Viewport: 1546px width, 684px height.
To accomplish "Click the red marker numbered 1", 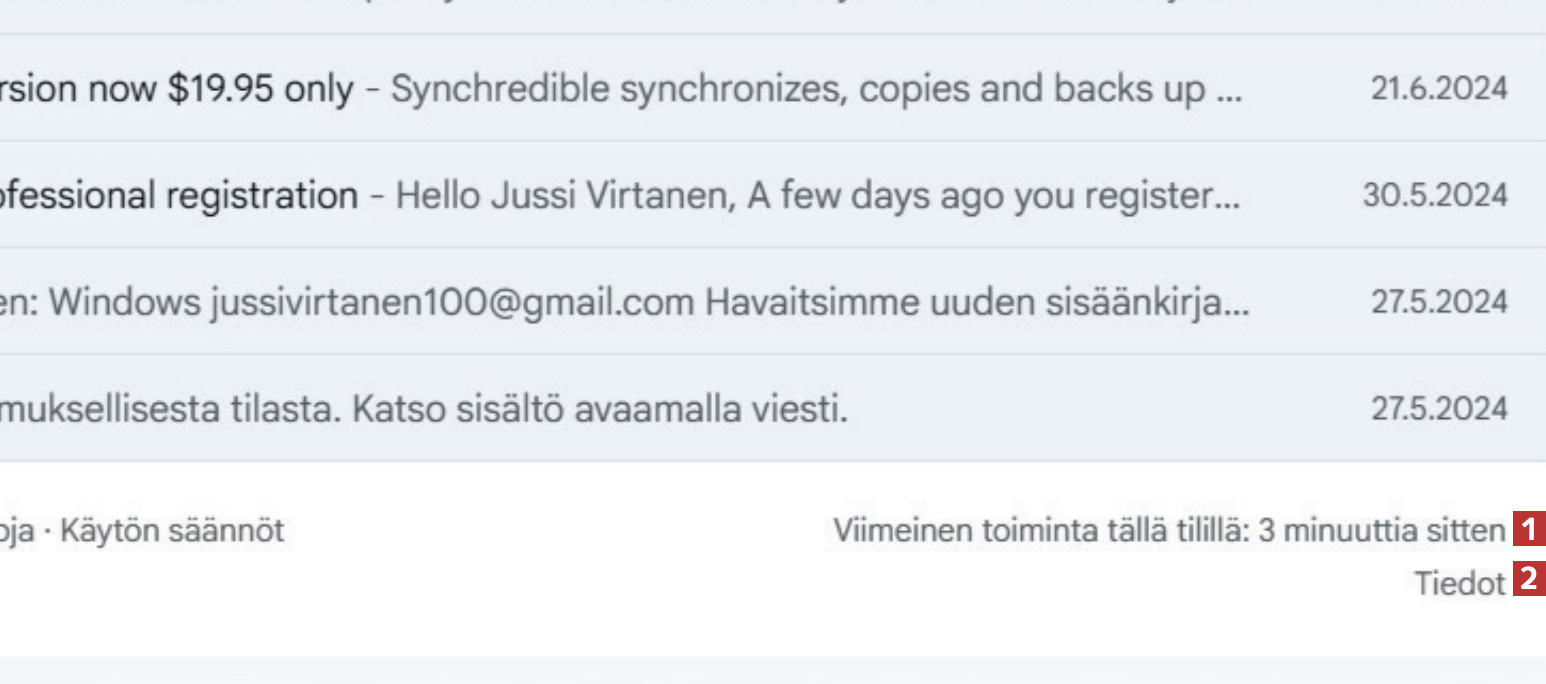I will point(1527,527).
